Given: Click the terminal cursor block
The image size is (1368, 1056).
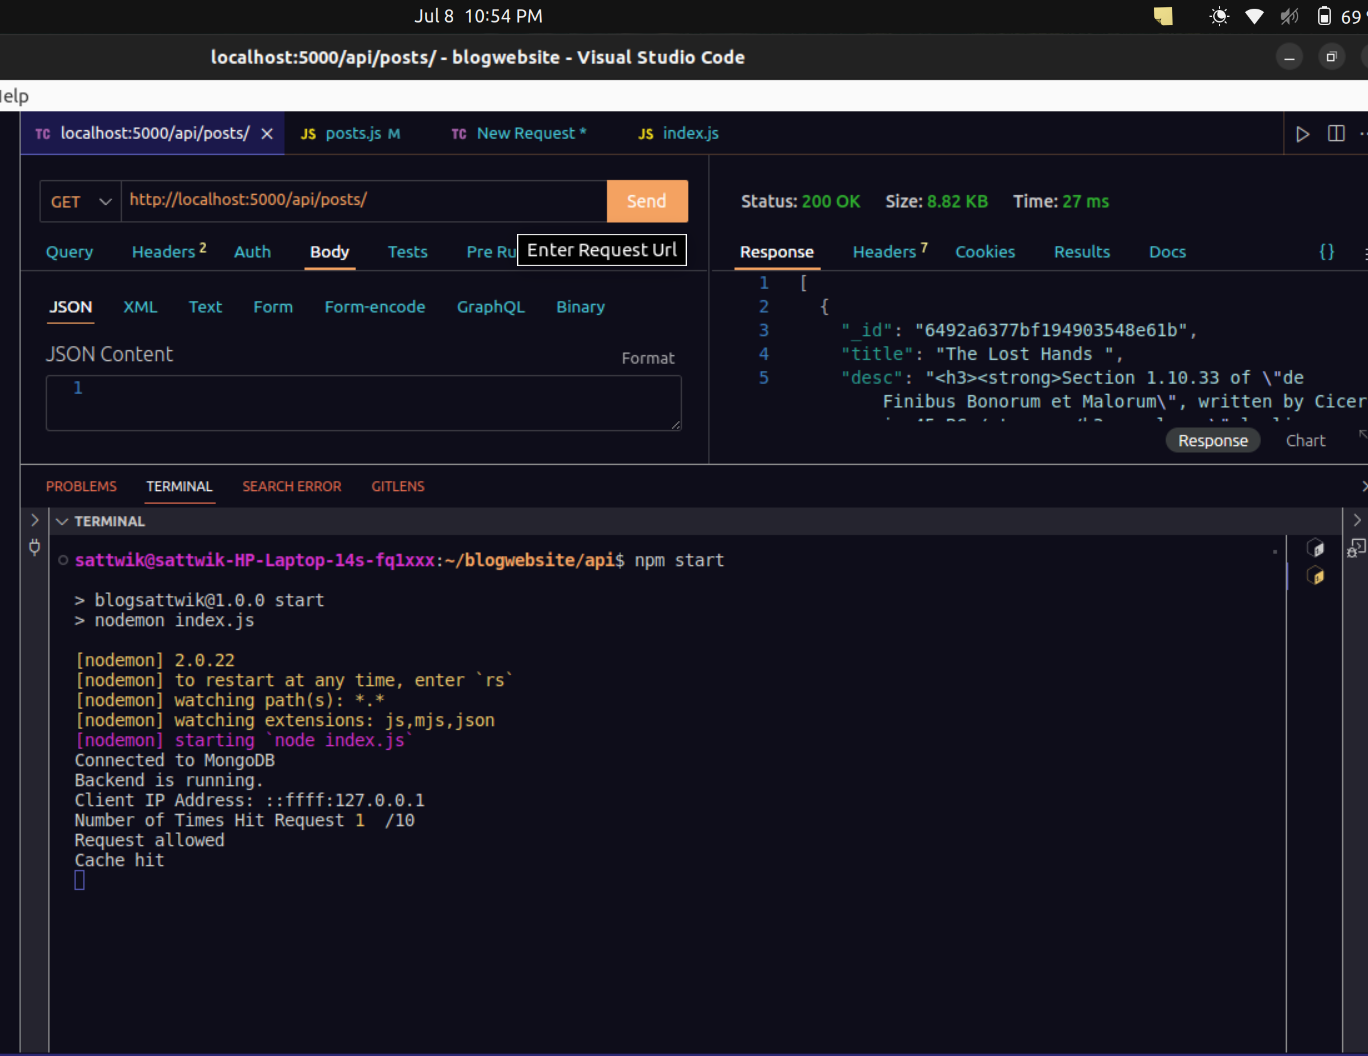Looking at the screenshot, I should pyautogui.click(x=80, y=881).
